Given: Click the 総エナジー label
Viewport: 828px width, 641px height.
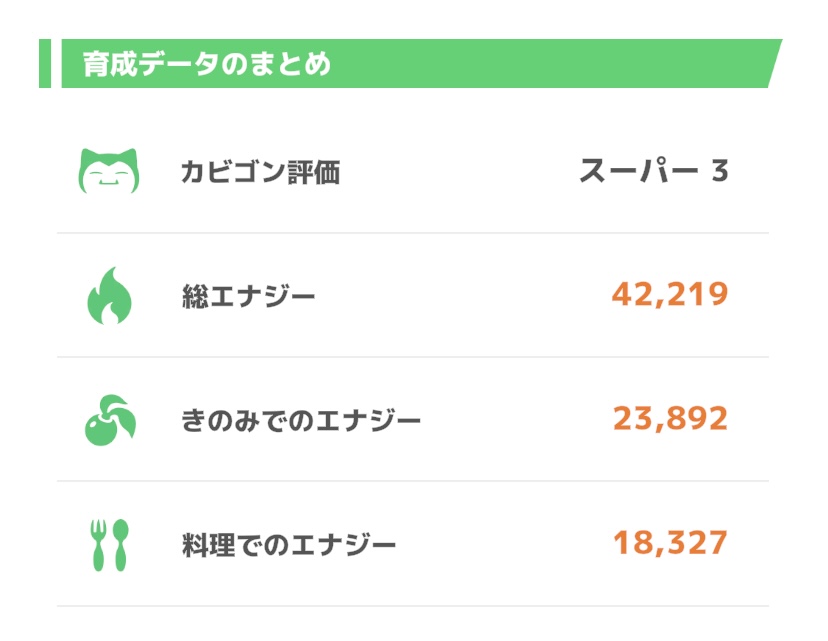Looking at the screenshot, I should 248,296.
